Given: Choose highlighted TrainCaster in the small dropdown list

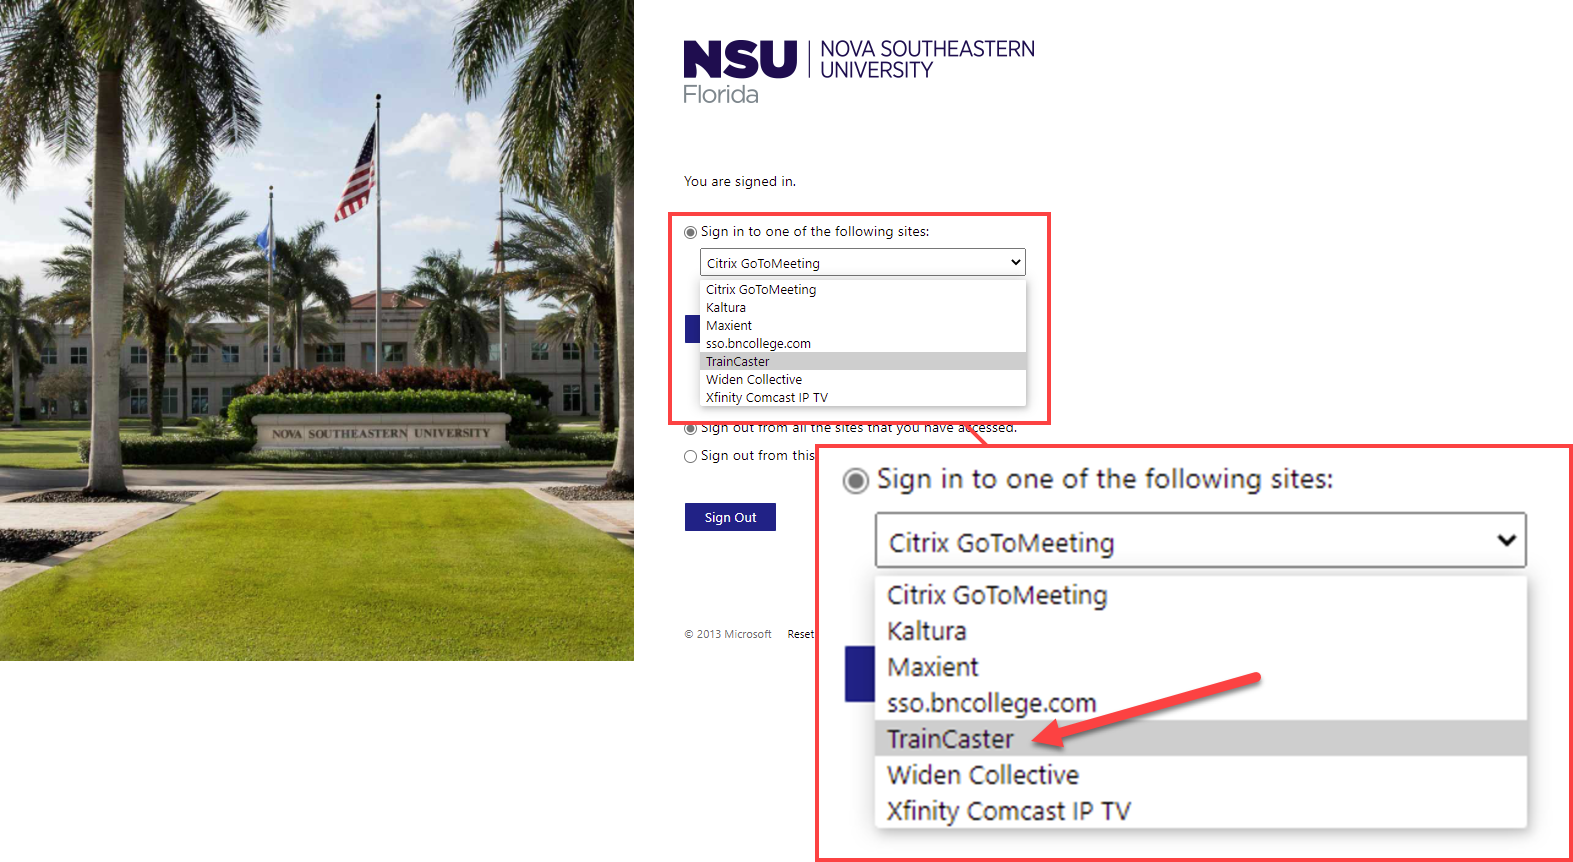Looking at the screenshot, I should coord(863,362).
